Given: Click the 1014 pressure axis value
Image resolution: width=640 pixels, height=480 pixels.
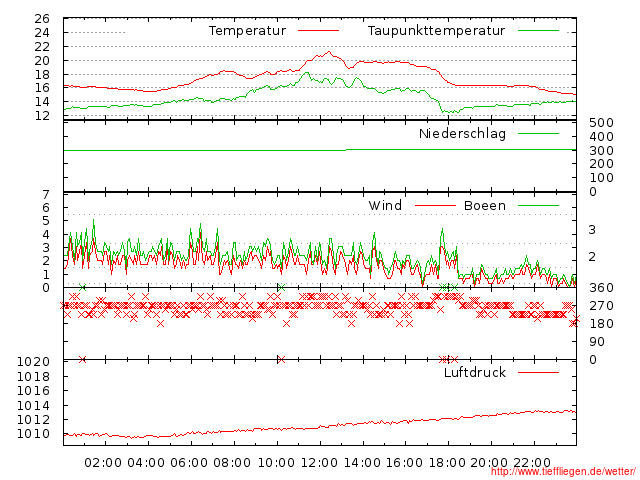Looking at the screenshot, I should [x=33, y=406].
